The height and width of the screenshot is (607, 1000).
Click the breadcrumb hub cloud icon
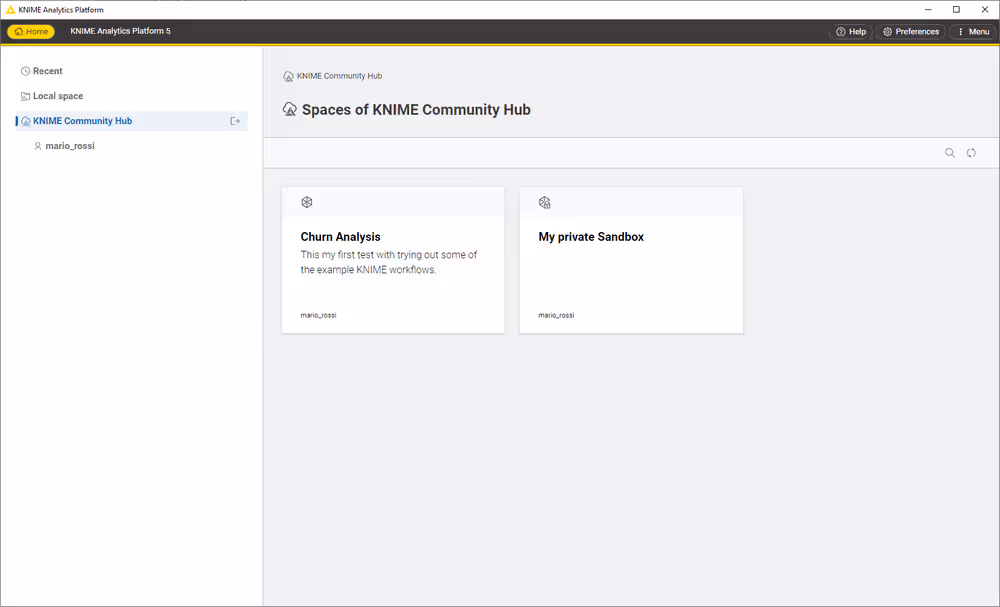[289, 76]
